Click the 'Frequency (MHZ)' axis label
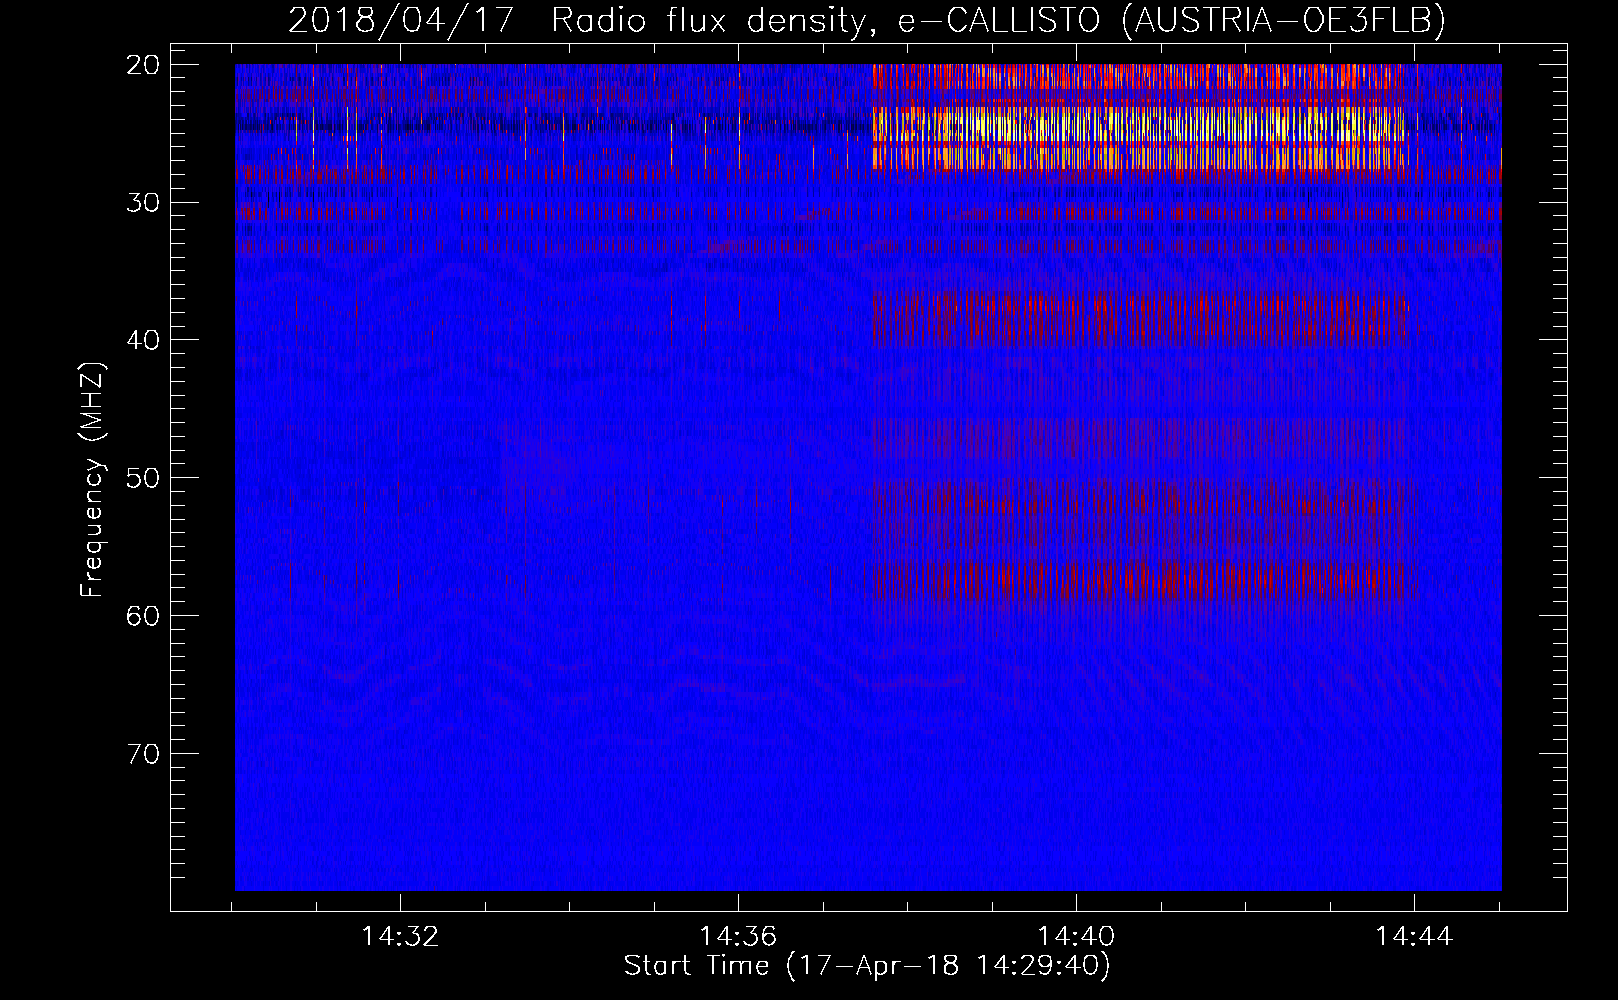 pos(92,480)
